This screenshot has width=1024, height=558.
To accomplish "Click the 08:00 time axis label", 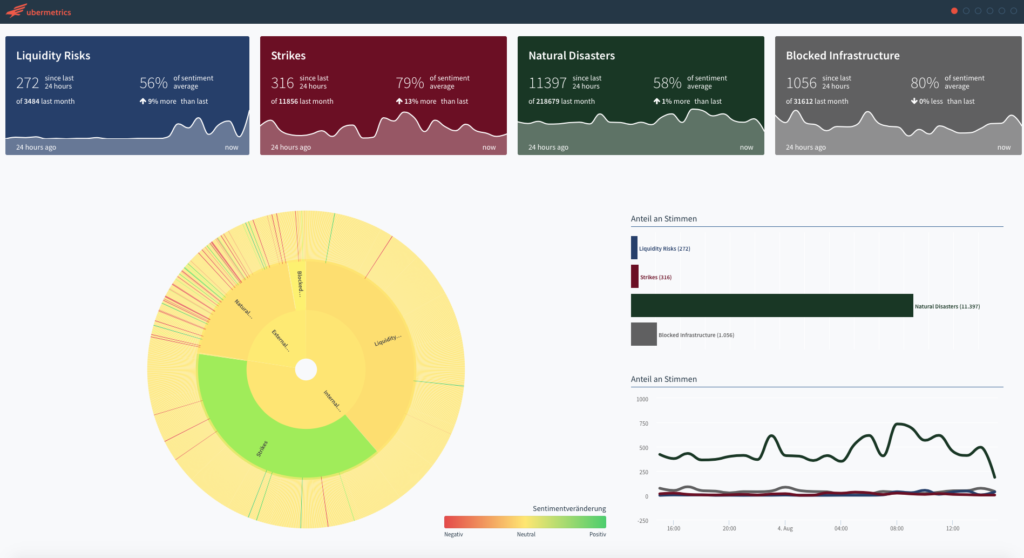I will click(x=897, y=528).
